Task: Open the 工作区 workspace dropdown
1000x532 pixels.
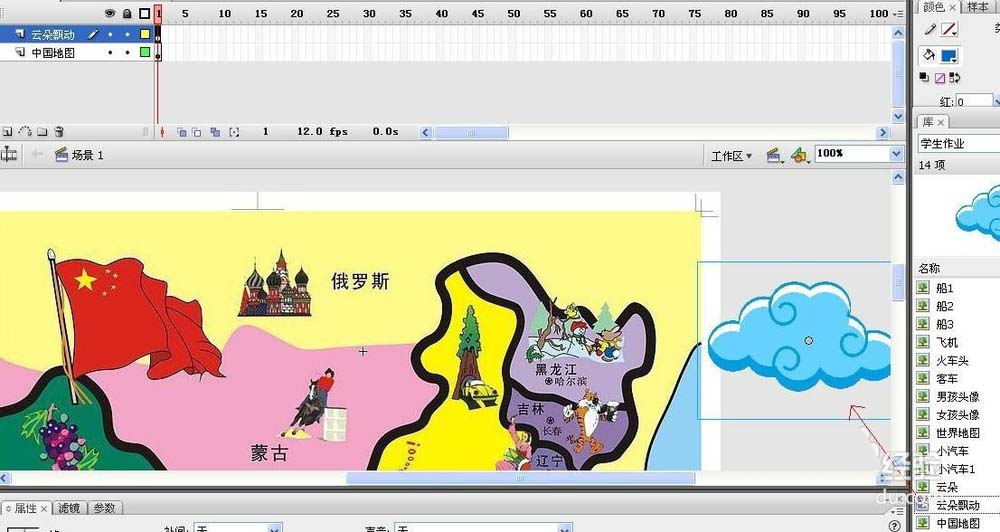Action: (732, 155)
